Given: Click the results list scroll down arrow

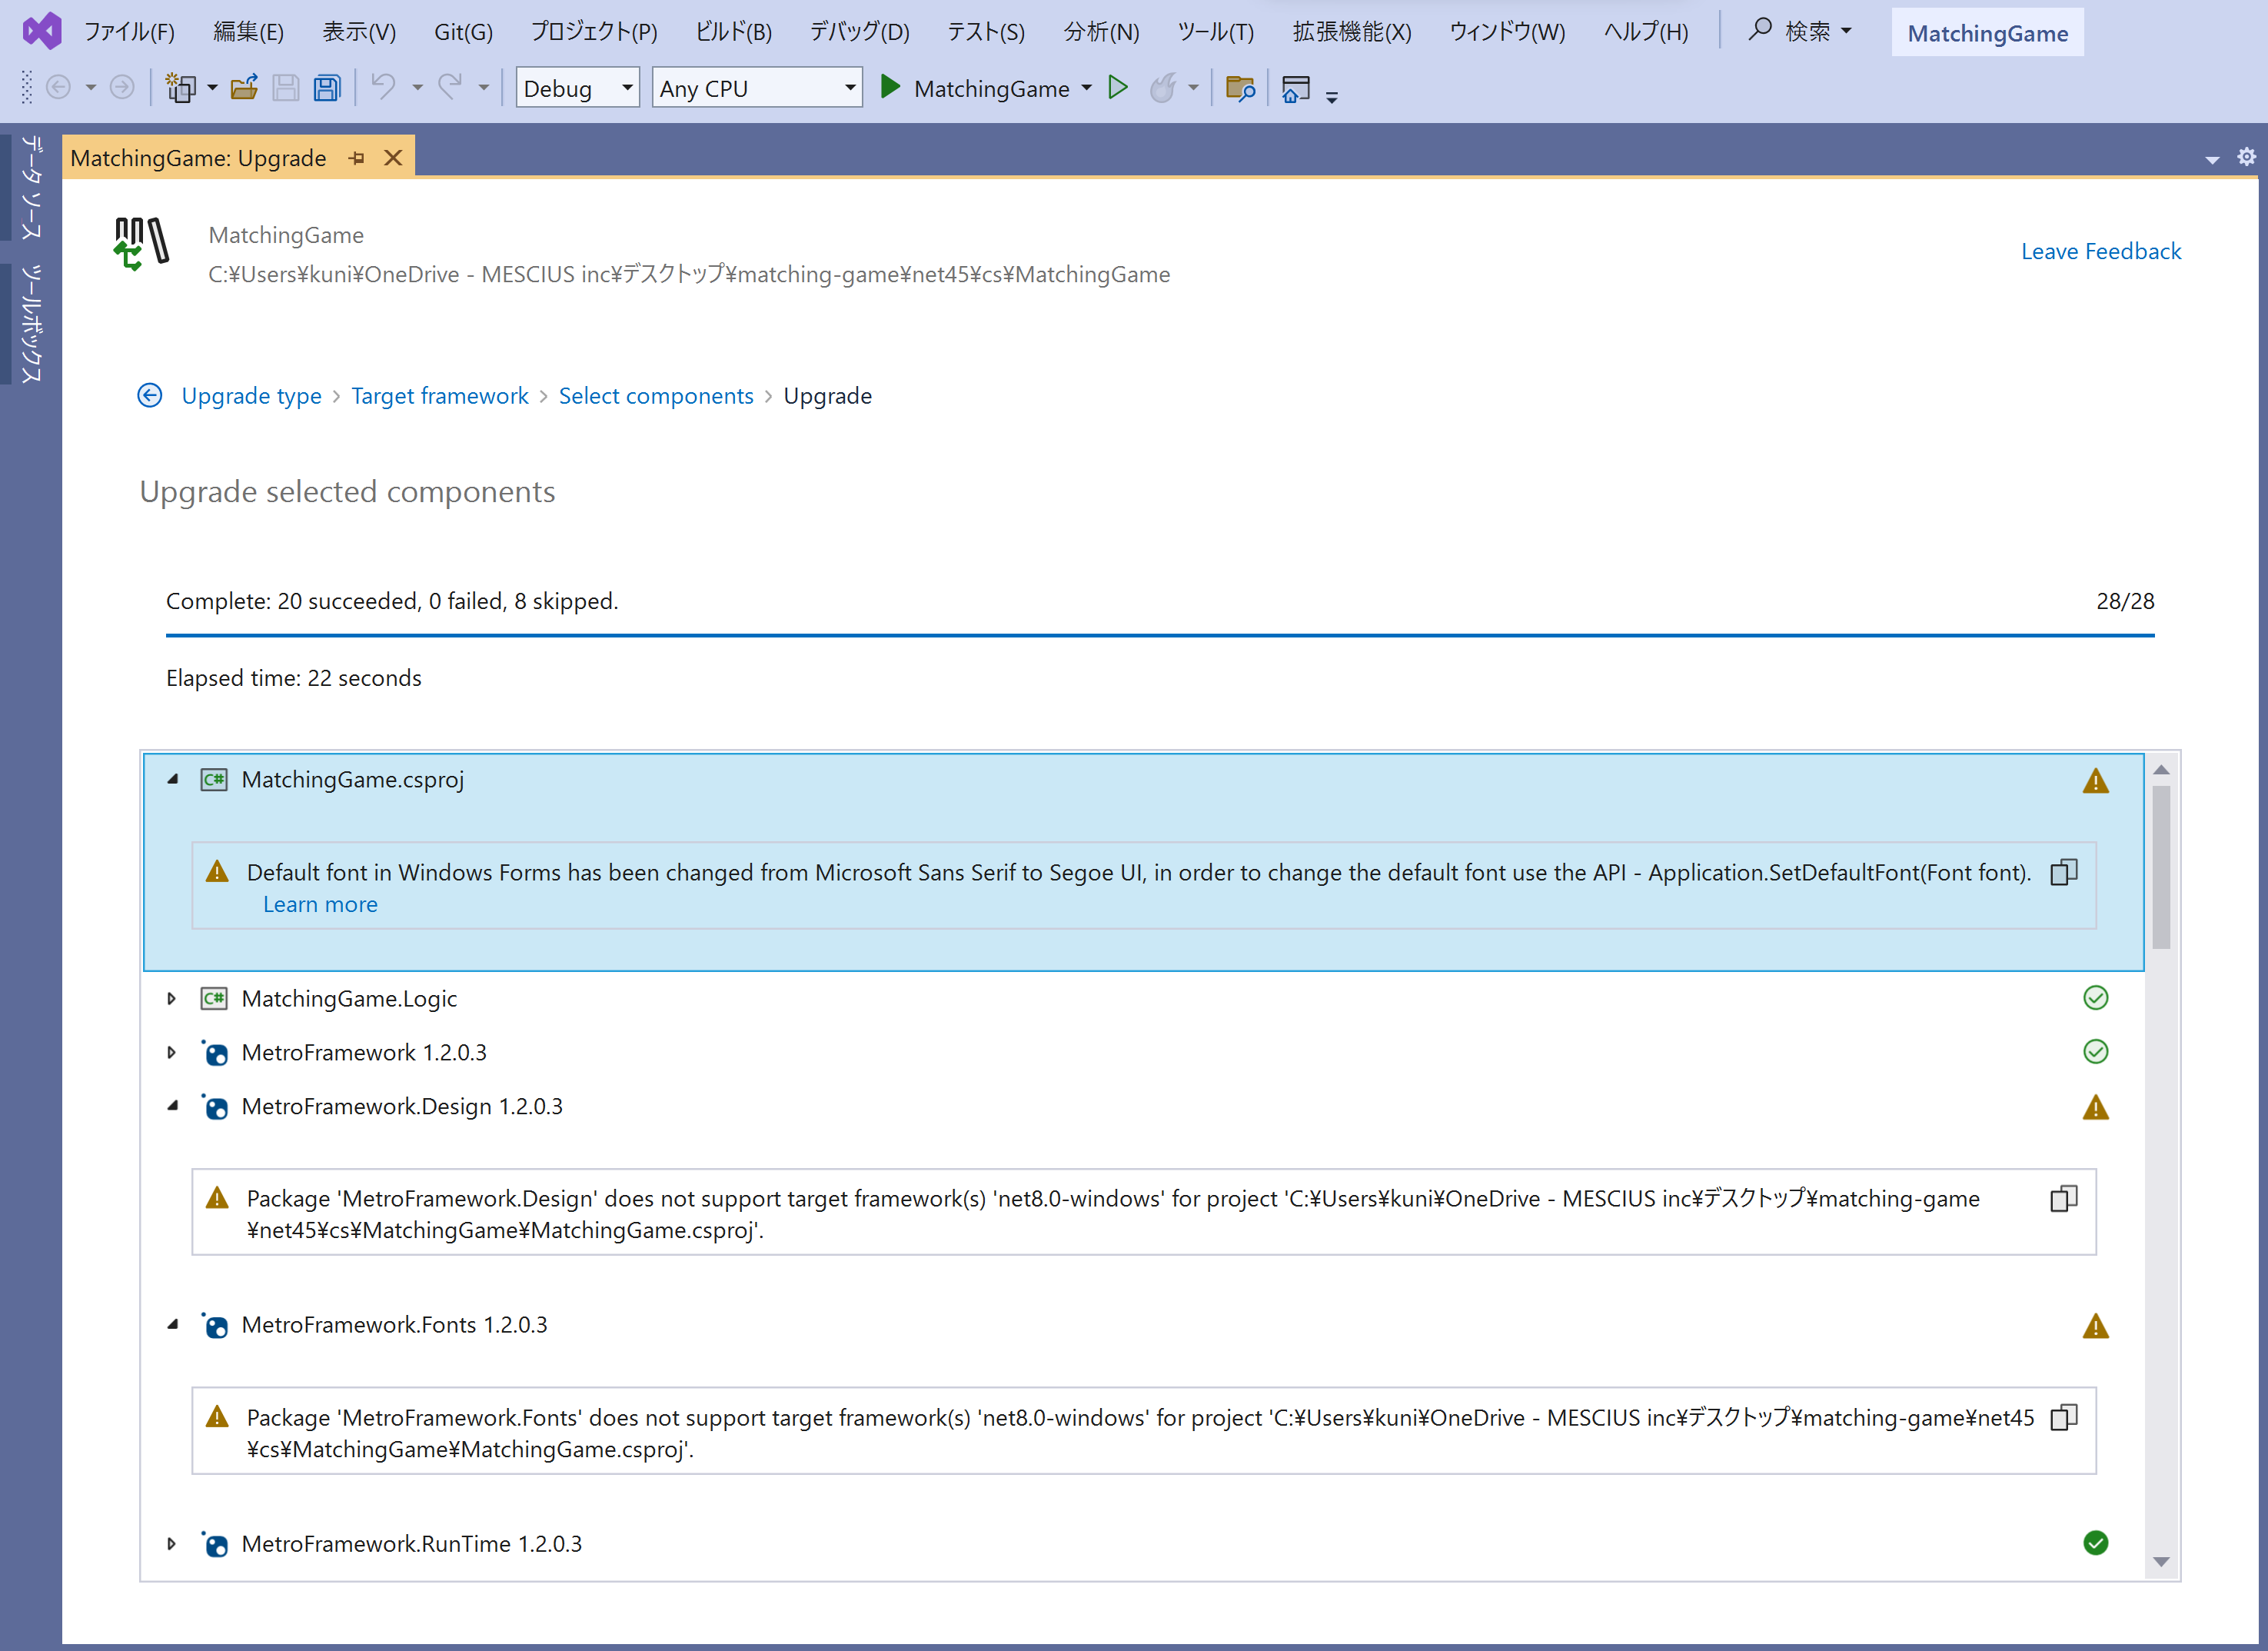Looking at the screenshot, I should pos(2161,1562).
